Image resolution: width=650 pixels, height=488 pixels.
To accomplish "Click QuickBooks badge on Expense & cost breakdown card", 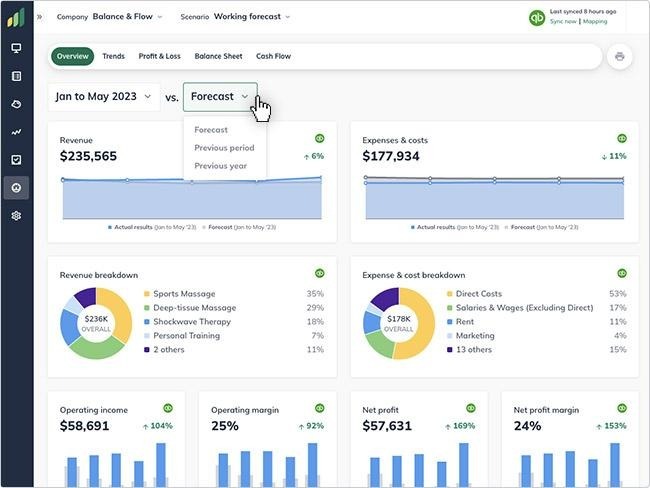I will coord(622,273).
